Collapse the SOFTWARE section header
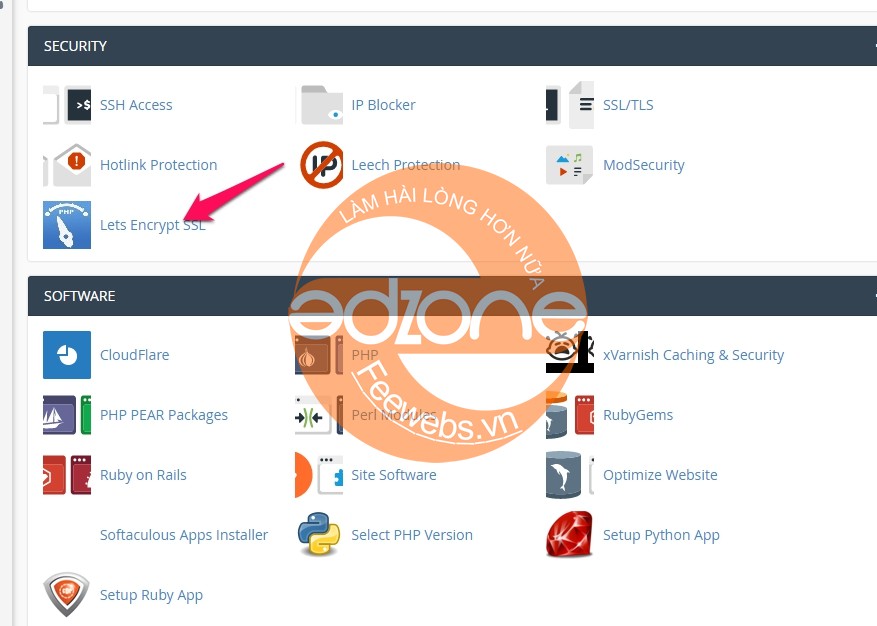 452,296
